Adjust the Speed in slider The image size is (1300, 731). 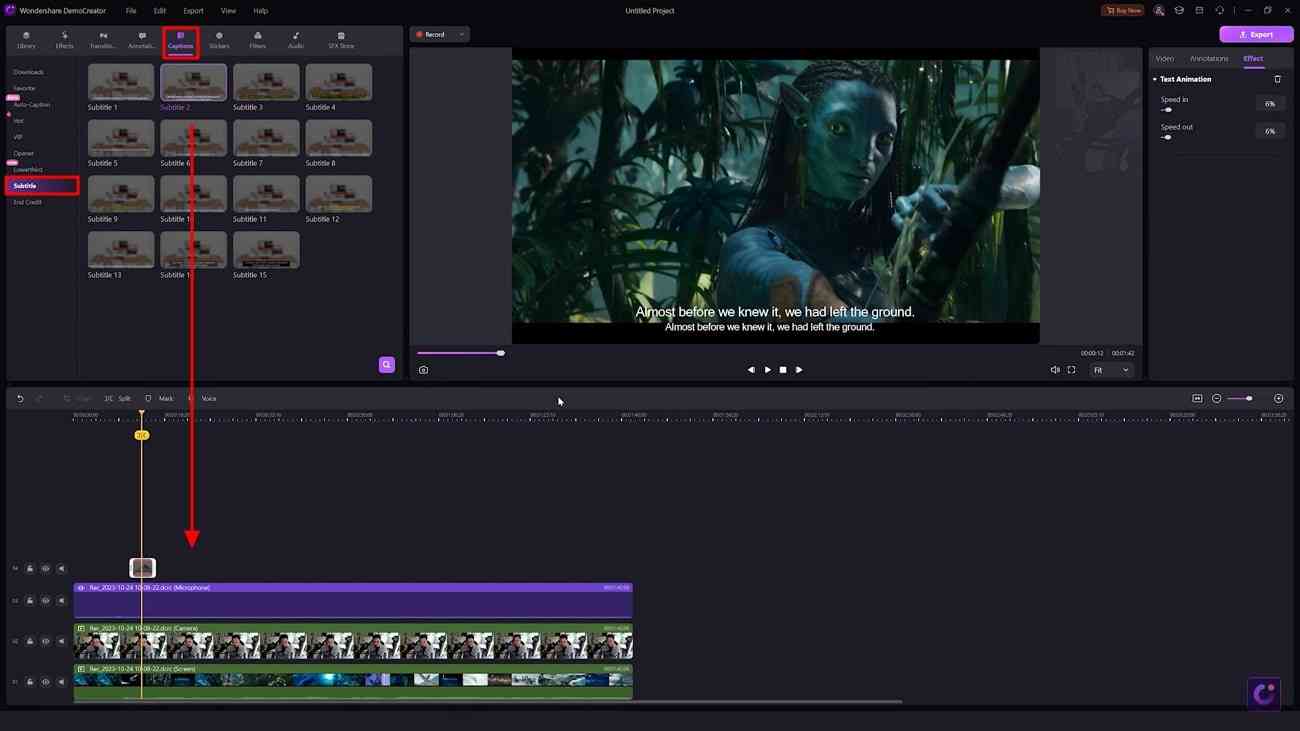[1167, 110]
